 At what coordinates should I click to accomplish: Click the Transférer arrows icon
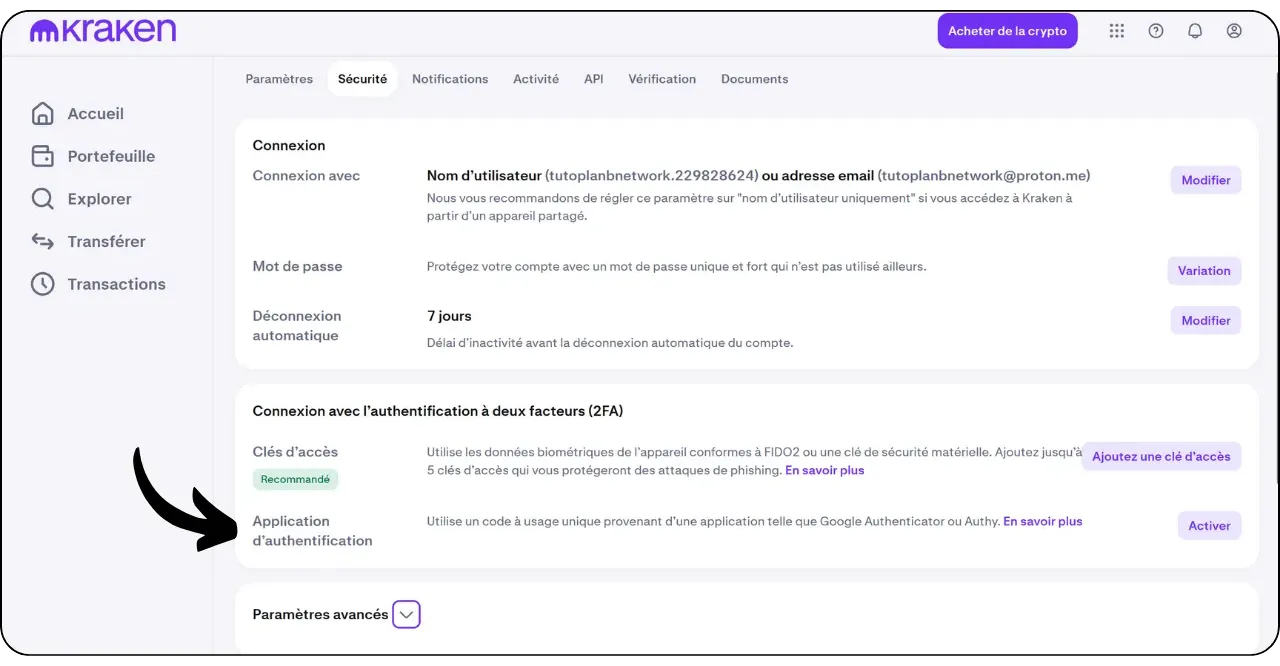pos(42,241)
